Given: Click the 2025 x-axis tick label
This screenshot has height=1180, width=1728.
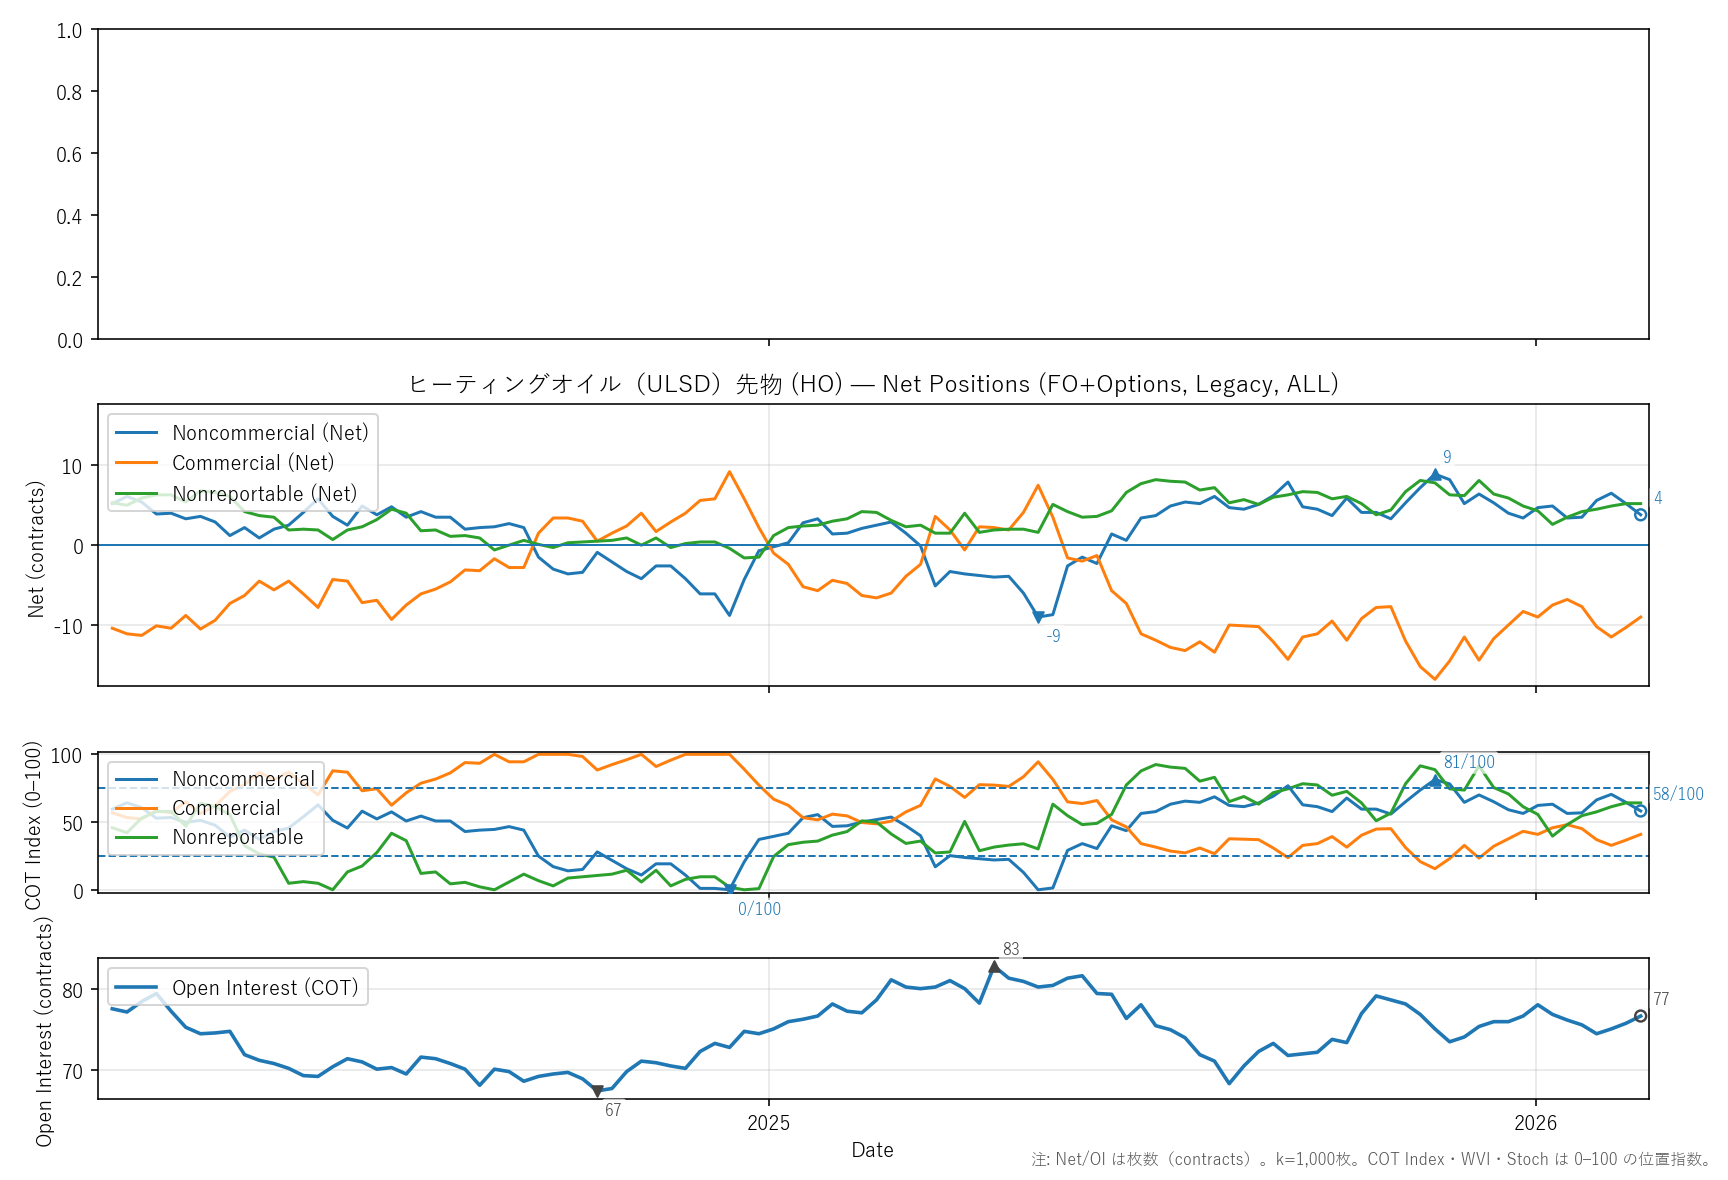Looking at the screenshot, I should (x=768, y=1123).
